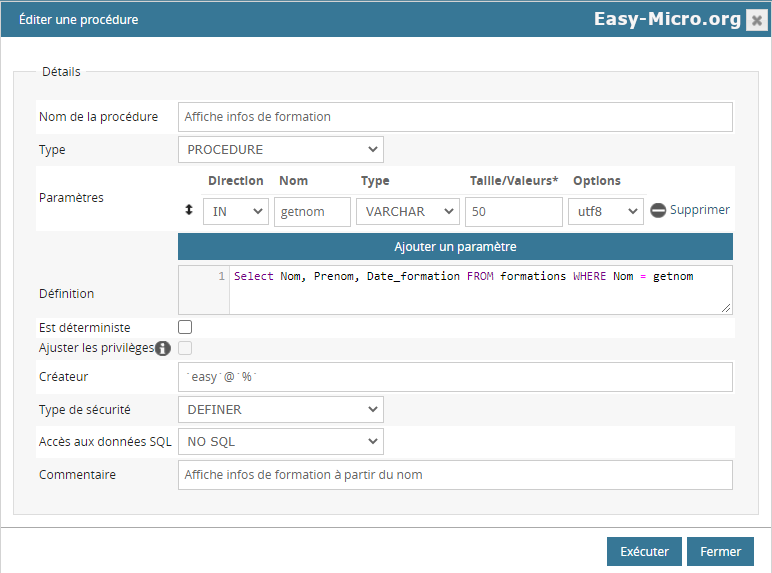Click the Easy-Micro.org title text
Screen dimensions: 772x573
(x=667, y=19)
